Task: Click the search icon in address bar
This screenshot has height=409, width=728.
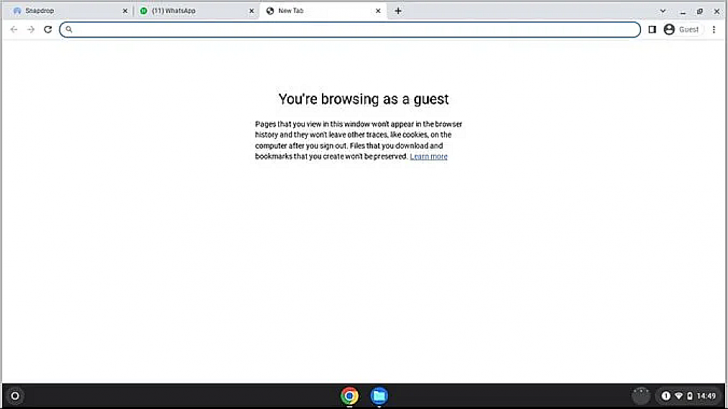Action: click(69, 30)
